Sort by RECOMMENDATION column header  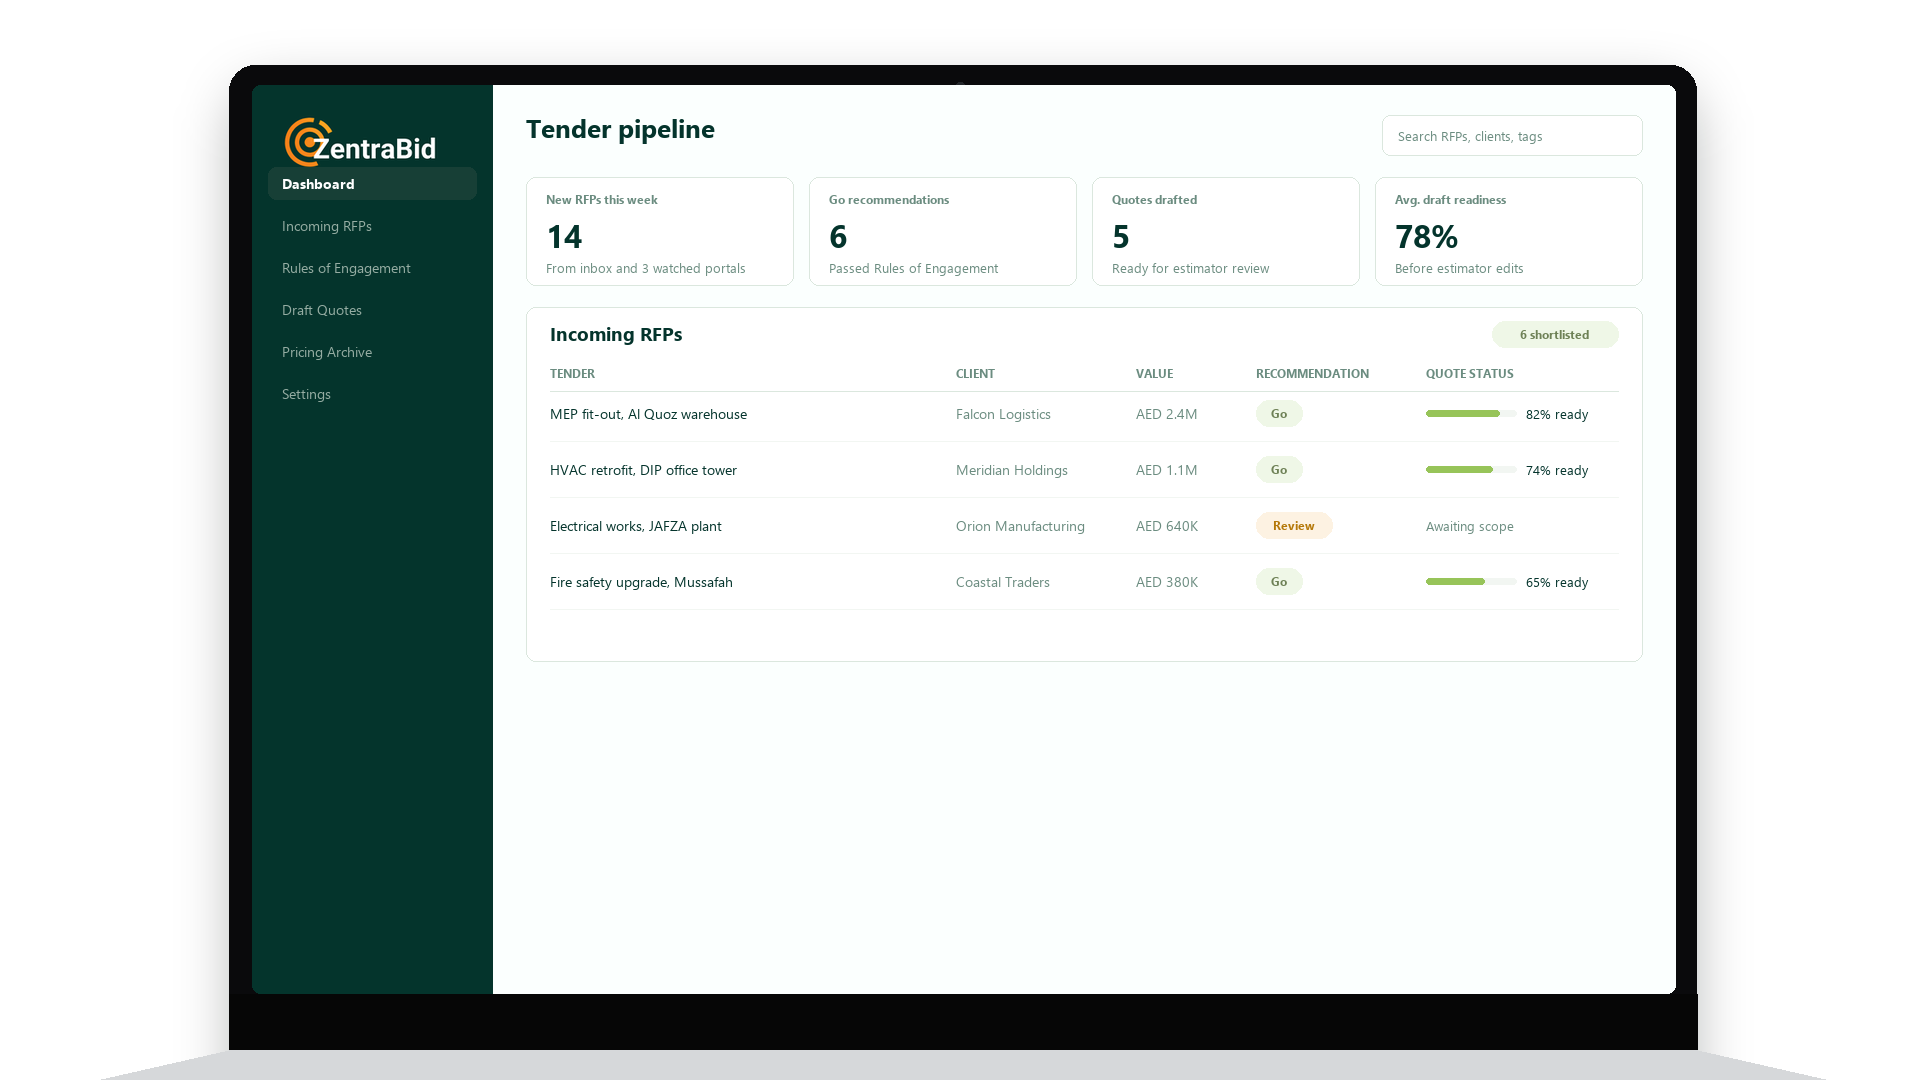coord(1312,374)
